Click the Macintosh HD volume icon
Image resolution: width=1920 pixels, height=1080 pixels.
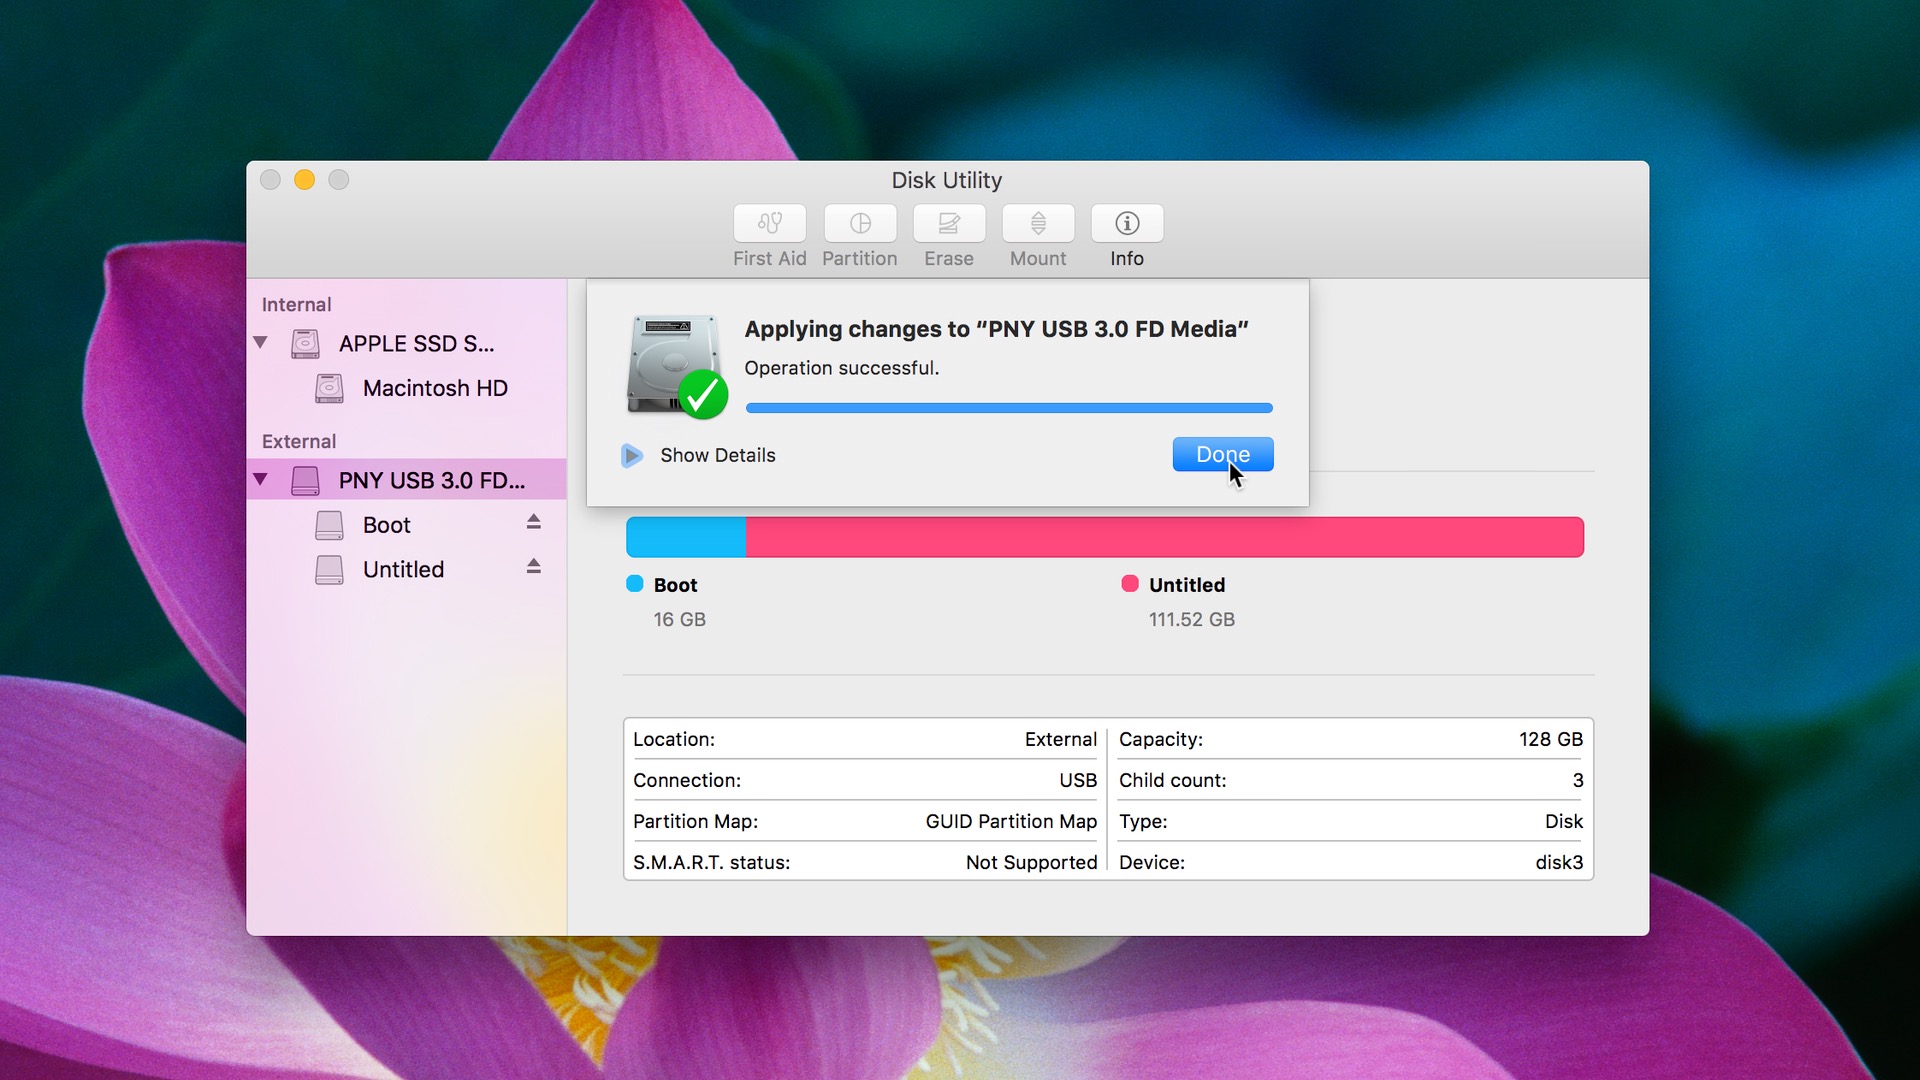tap(330, 388)
